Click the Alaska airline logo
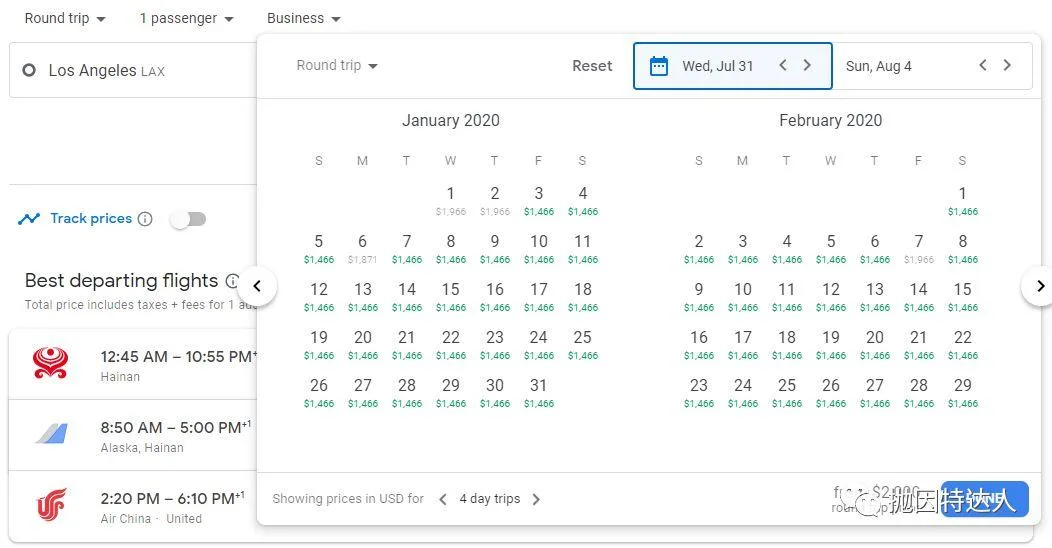The height and width of the screenshot is (548, 1052). [50, 436]
